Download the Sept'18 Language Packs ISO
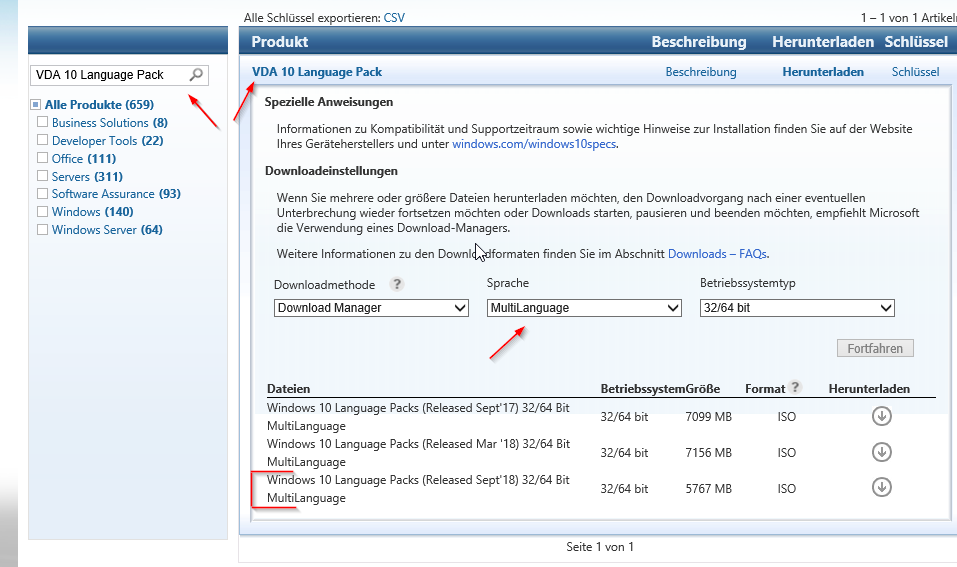The image size is (957, 567). click(x=881, y=488)
